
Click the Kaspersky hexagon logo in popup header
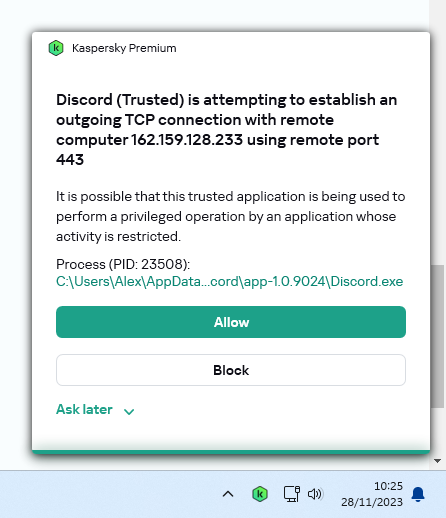point(56,48)
